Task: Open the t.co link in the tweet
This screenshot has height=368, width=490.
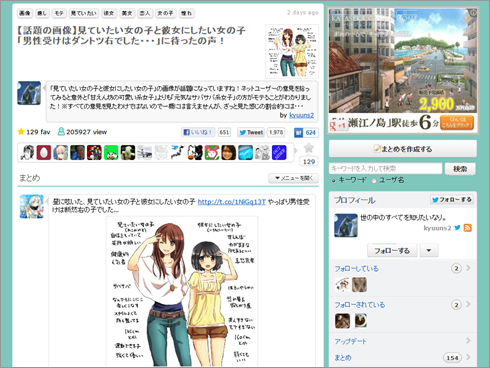Action: (x=232, y=202)
